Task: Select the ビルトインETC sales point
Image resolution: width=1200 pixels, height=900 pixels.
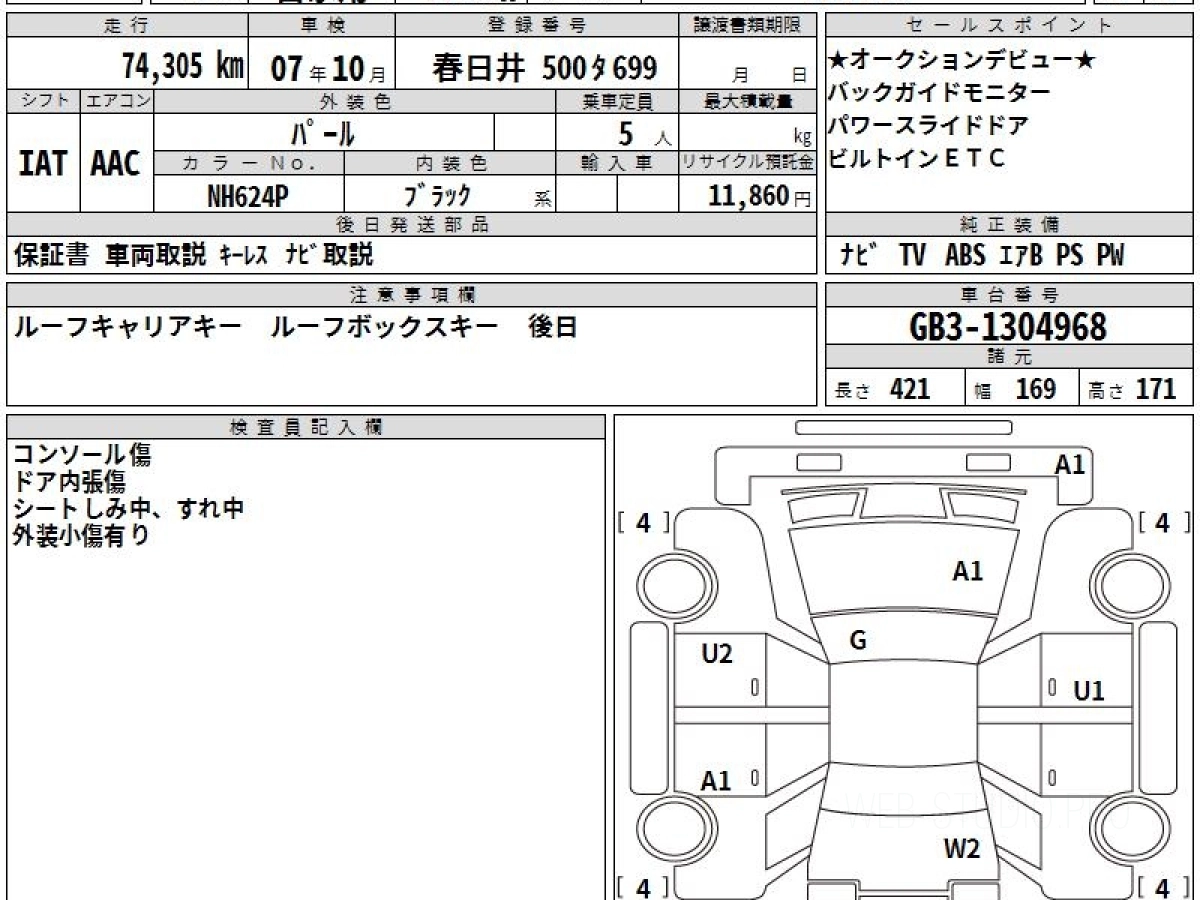Action: (x=917, y=158)
